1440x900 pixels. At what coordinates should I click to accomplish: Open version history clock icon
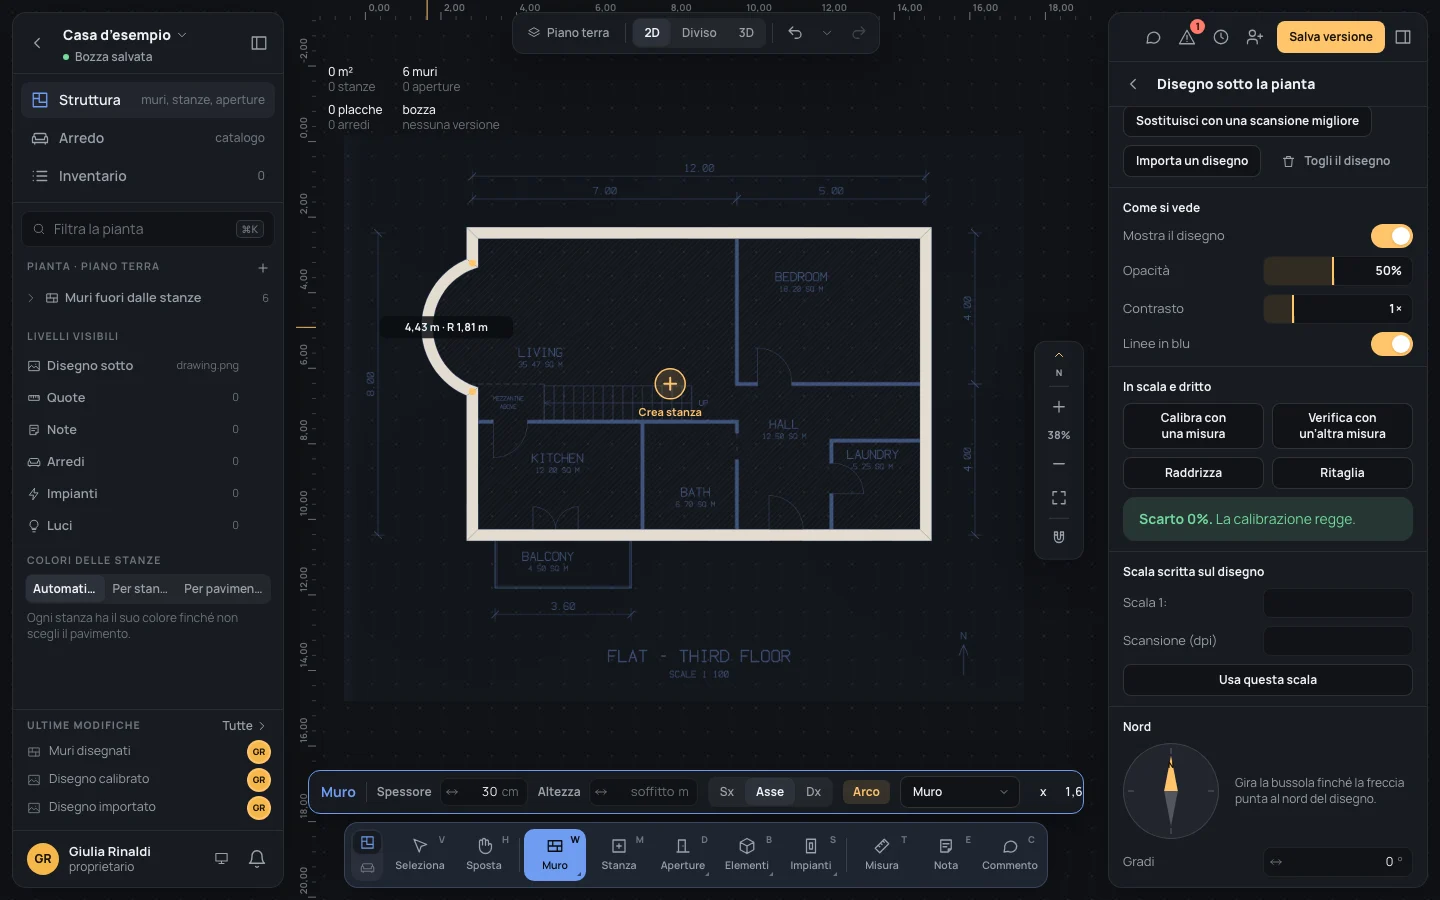click(x=1221, y=37)
